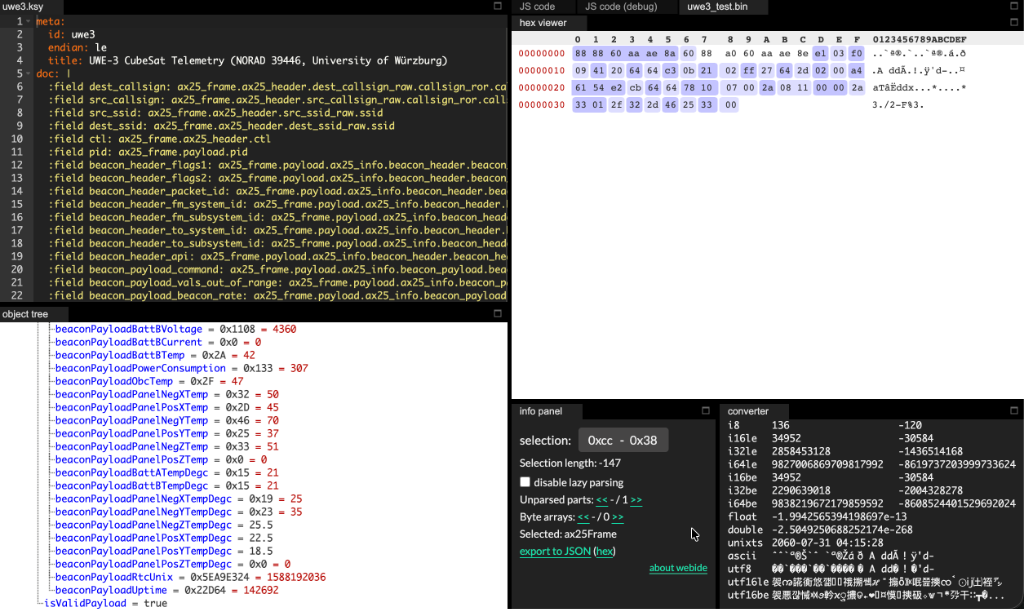
Task: Open the JS code tab
Action: tap(537, 7)
